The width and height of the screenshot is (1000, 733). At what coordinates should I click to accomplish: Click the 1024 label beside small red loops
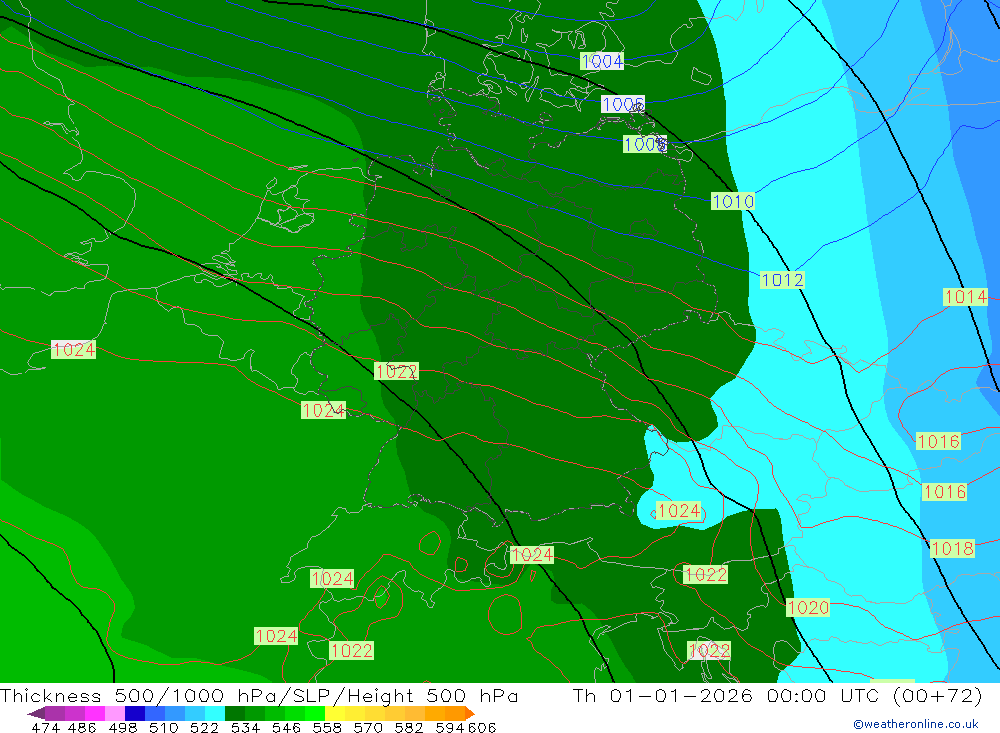pos(532,554)
